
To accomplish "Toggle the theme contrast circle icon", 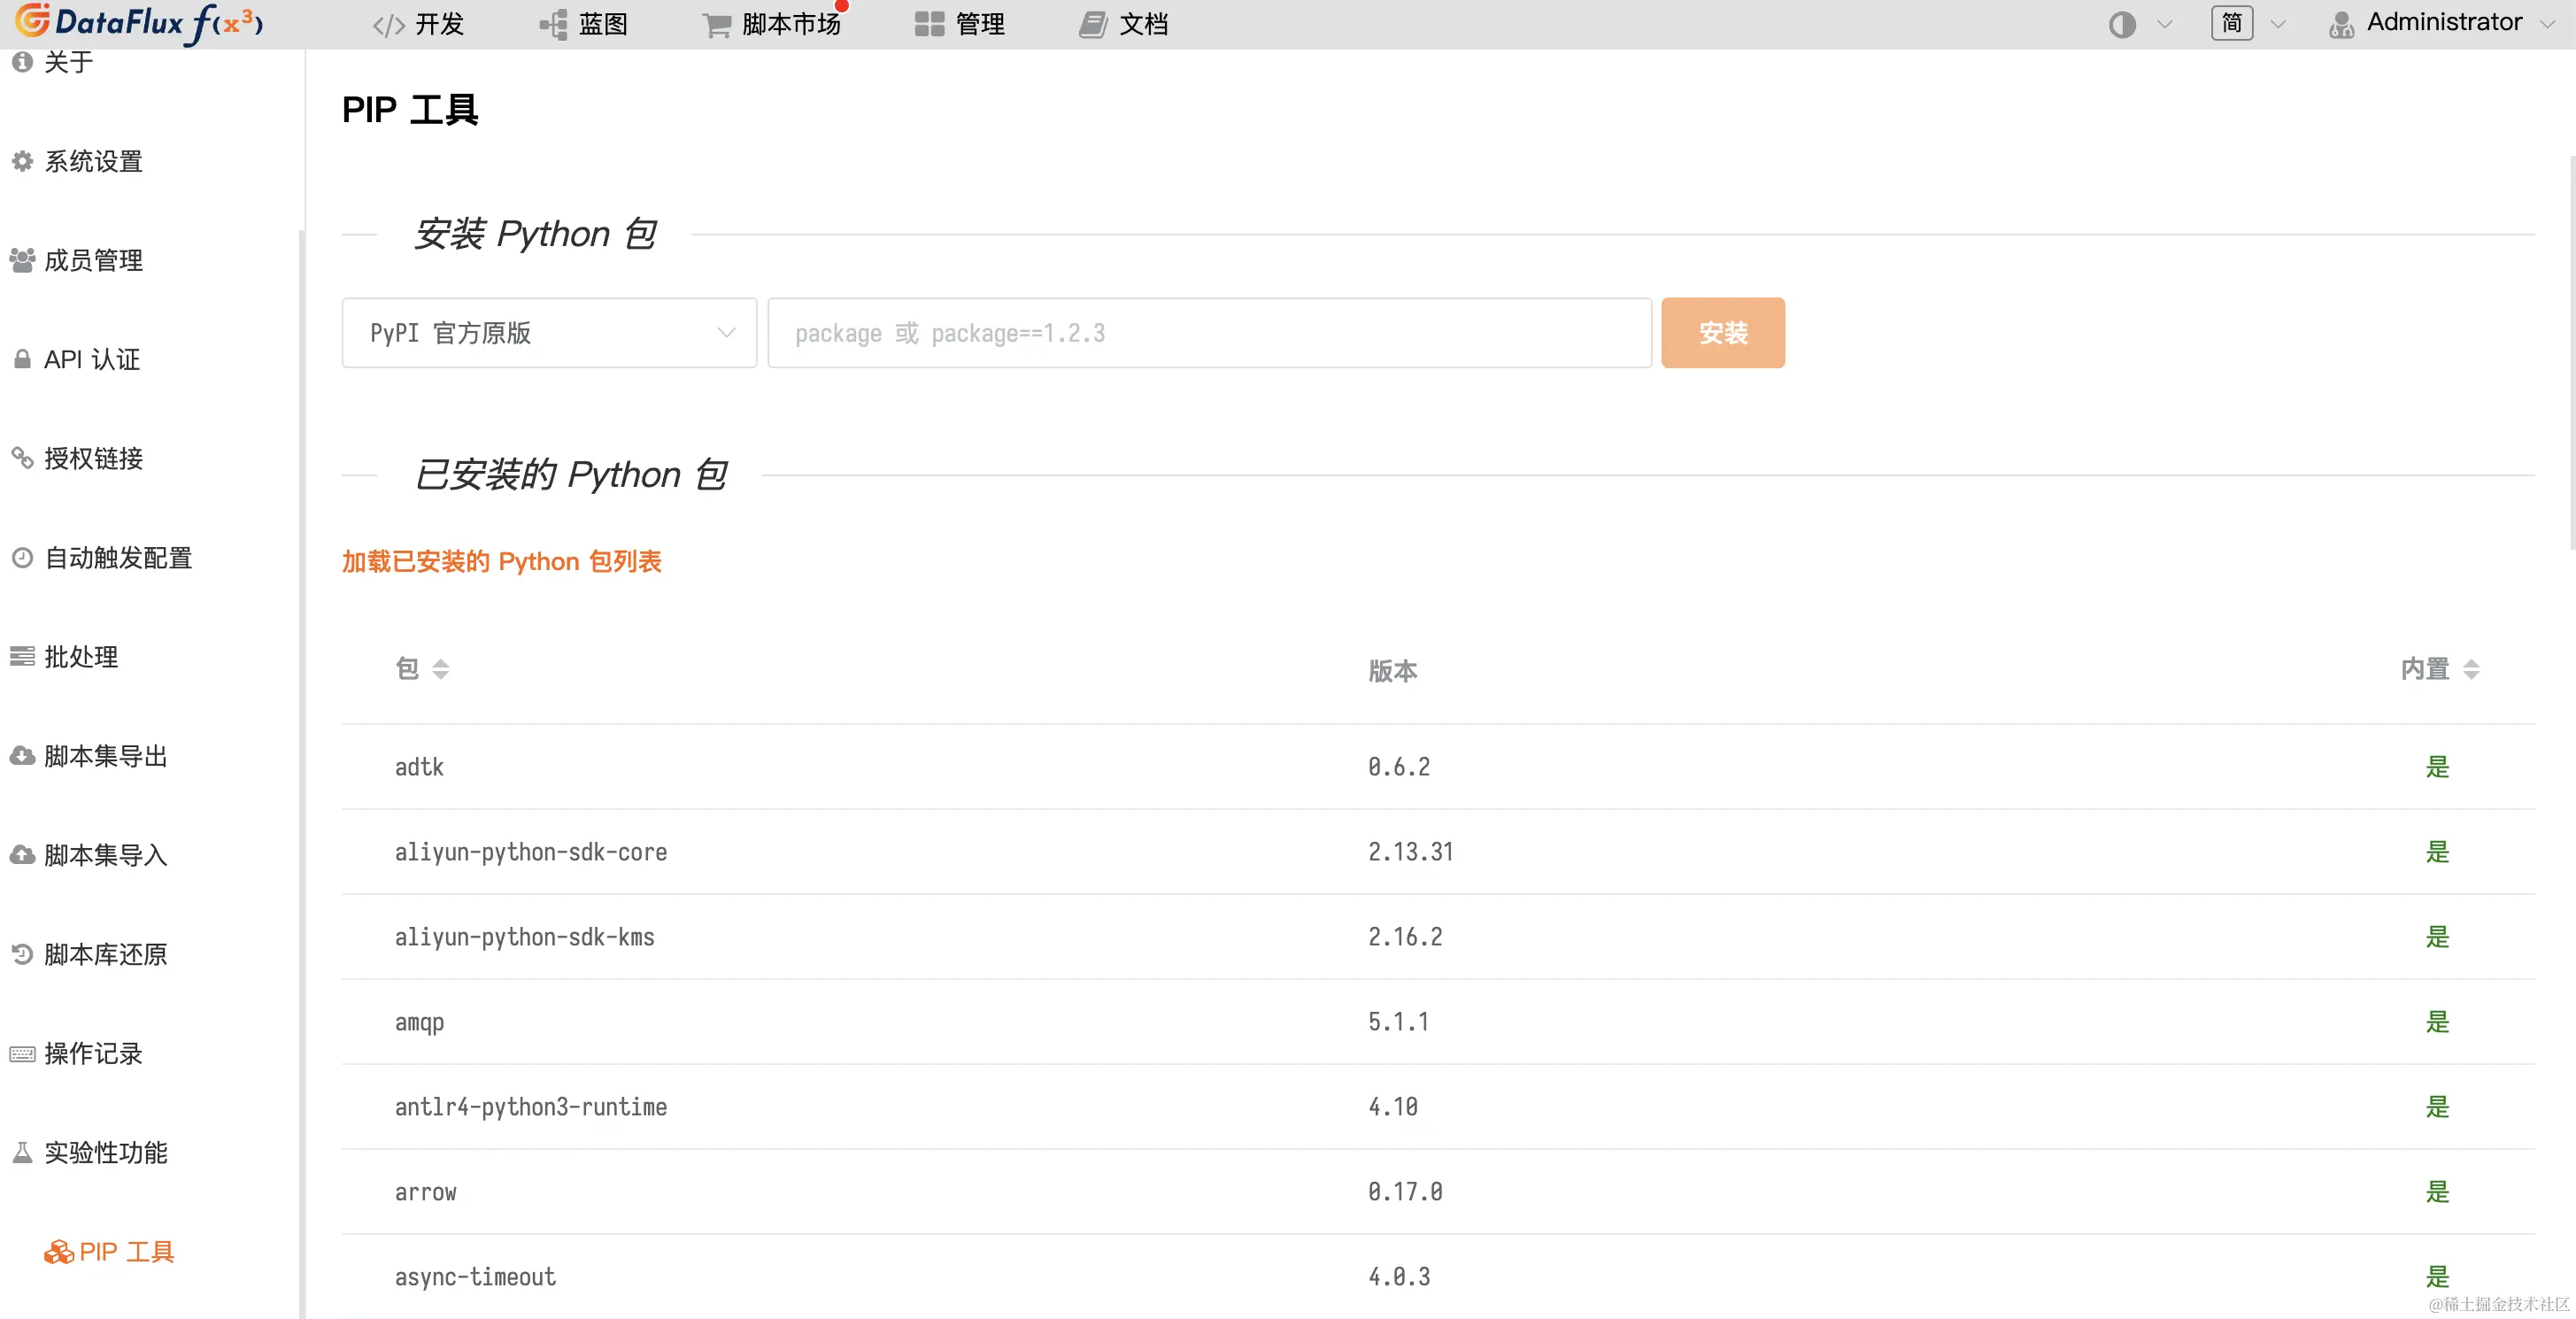I will pyautogui.click(x=2121, y=24).
